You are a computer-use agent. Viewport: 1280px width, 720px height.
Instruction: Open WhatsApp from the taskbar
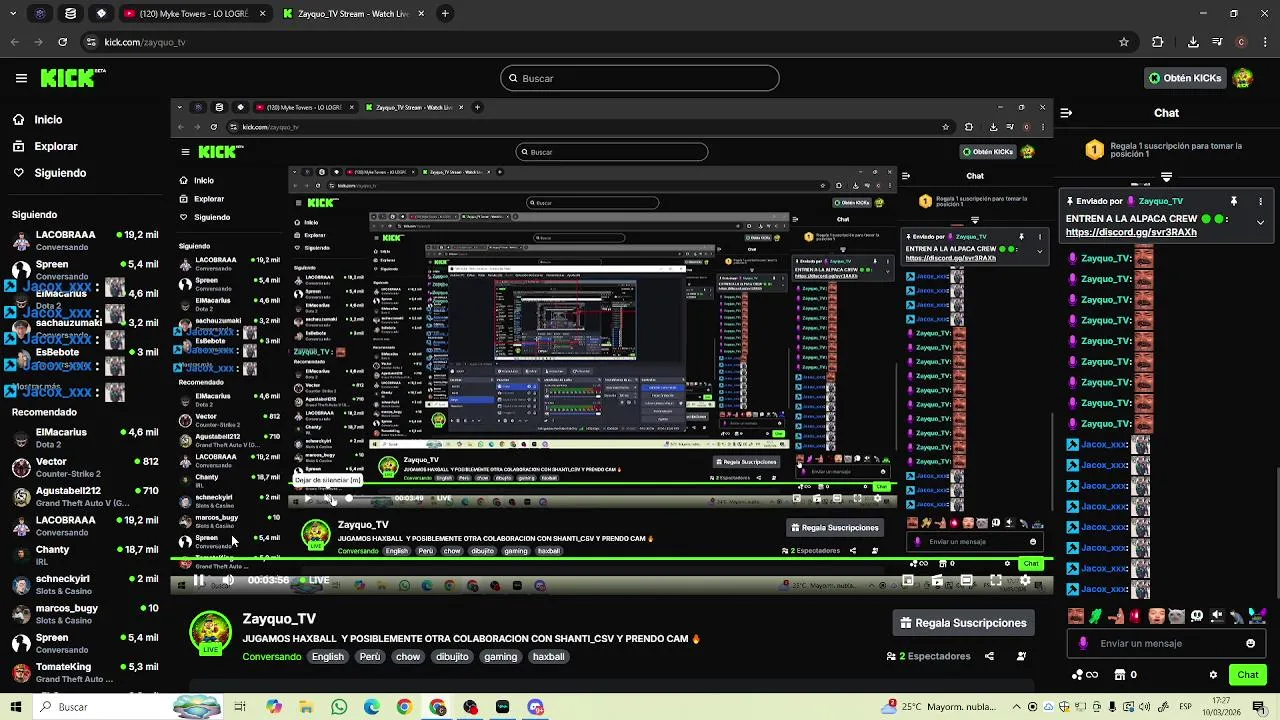339,707
